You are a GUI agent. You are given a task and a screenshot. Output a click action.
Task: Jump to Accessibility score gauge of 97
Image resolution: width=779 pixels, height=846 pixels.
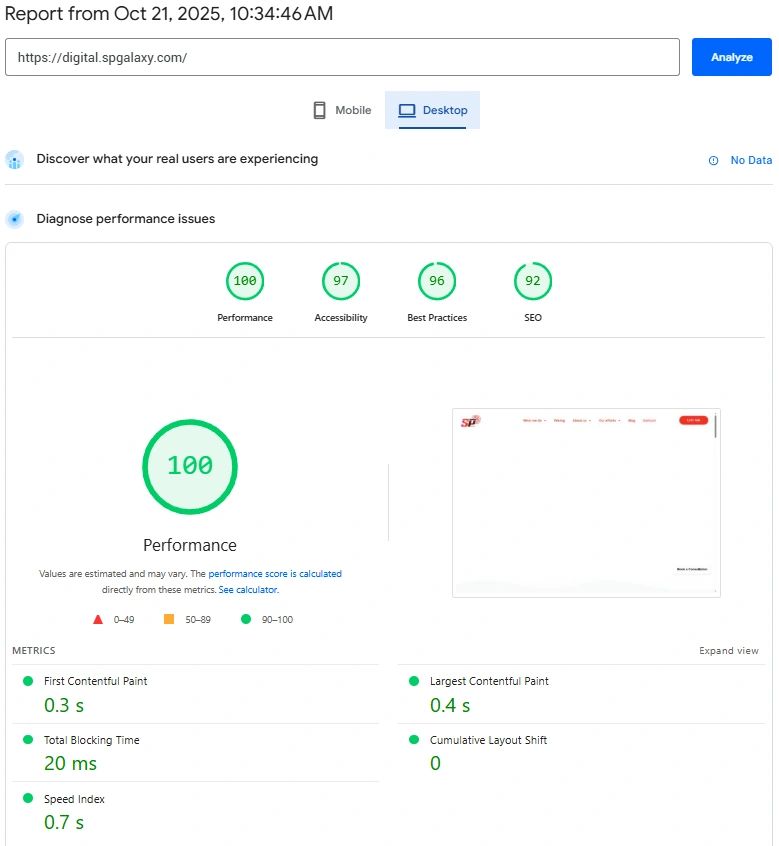click(341, 281)
